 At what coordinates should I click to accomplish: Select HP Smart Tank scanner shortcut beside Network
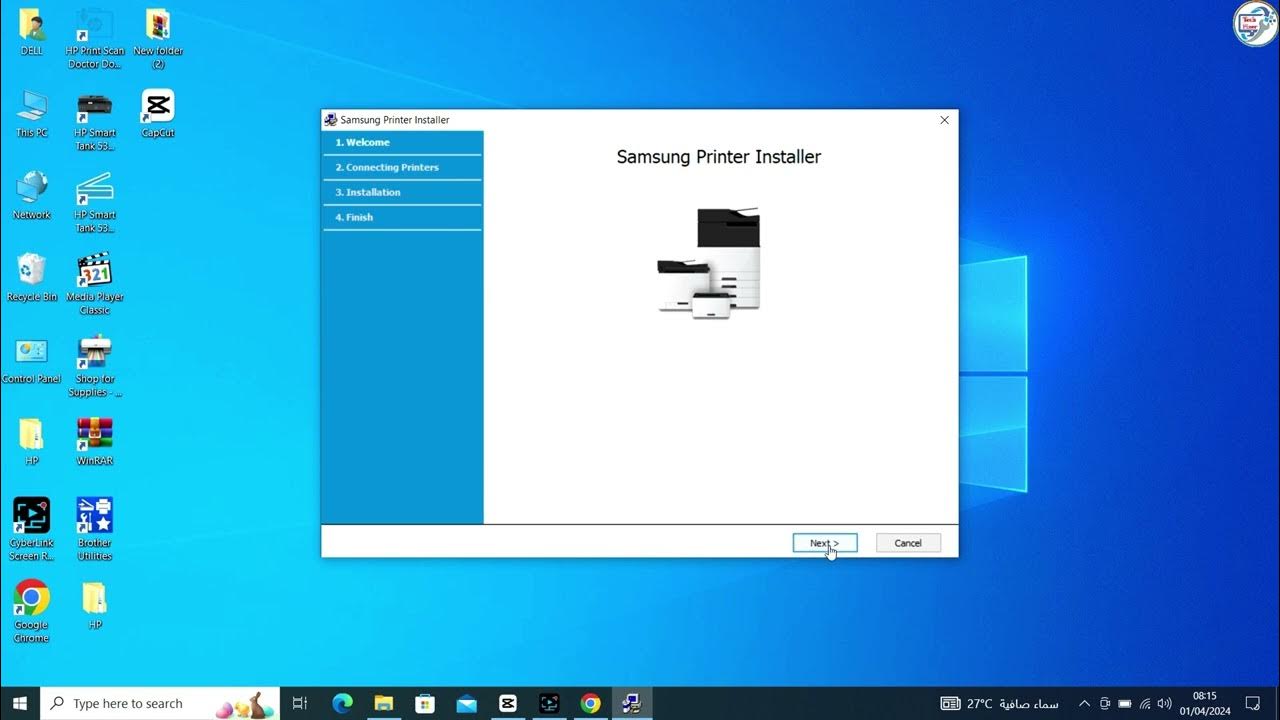coord(95,203)
